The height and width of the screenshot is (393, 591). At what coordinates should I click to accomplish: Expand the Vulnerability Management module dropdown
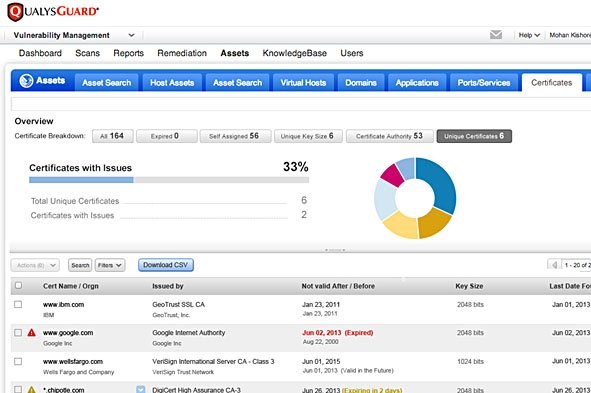[x=131, y=35]
